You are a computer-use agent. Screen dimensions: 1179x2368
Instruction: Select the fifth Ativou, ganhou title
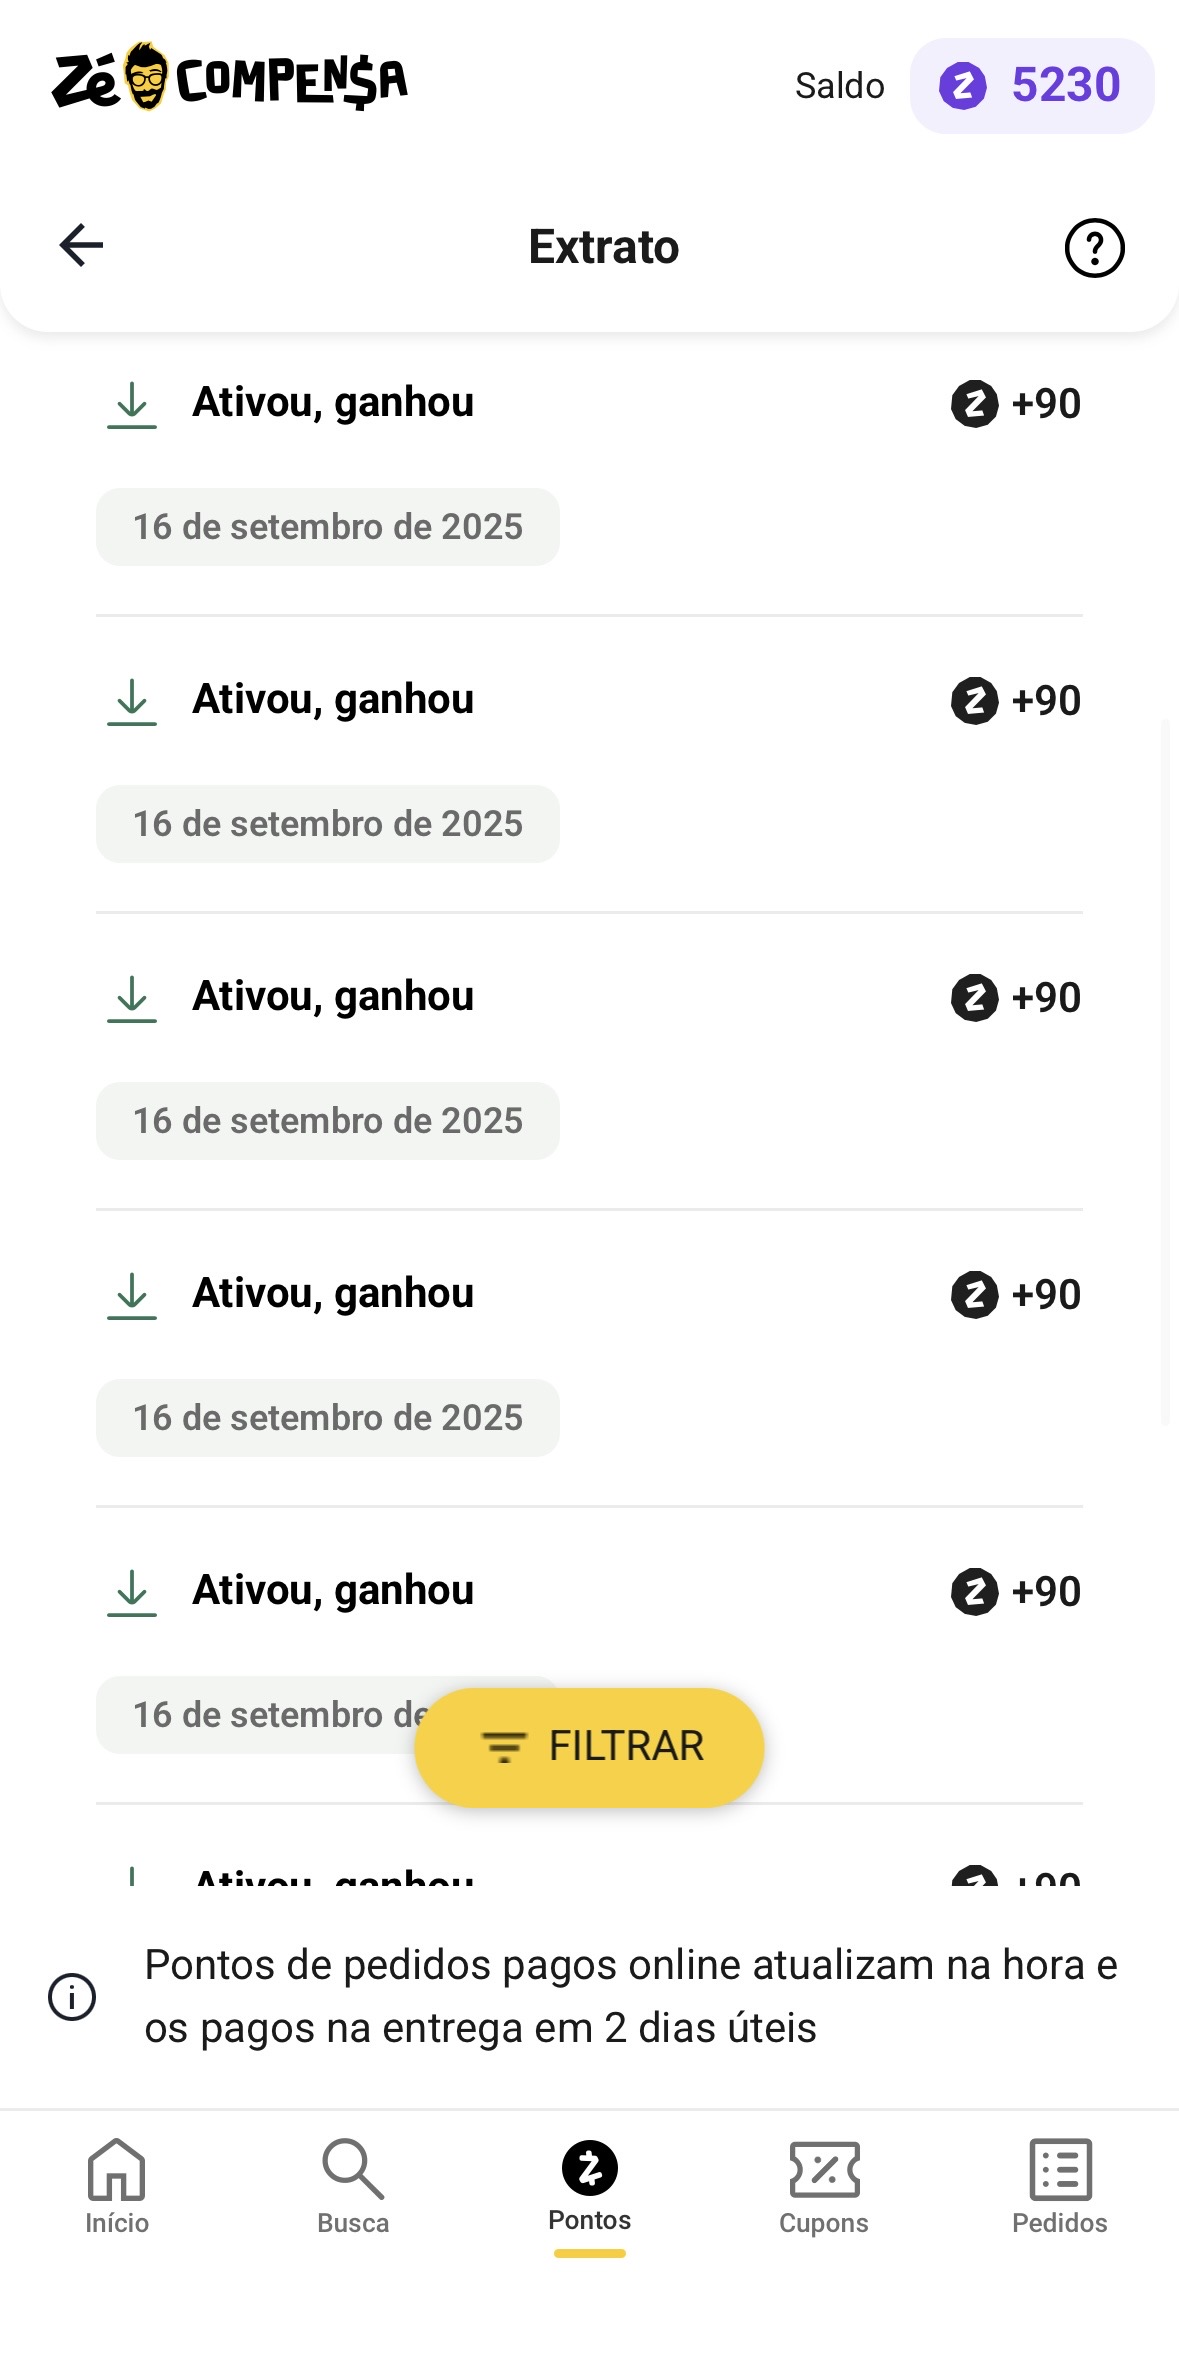[x=333, y=1591]
